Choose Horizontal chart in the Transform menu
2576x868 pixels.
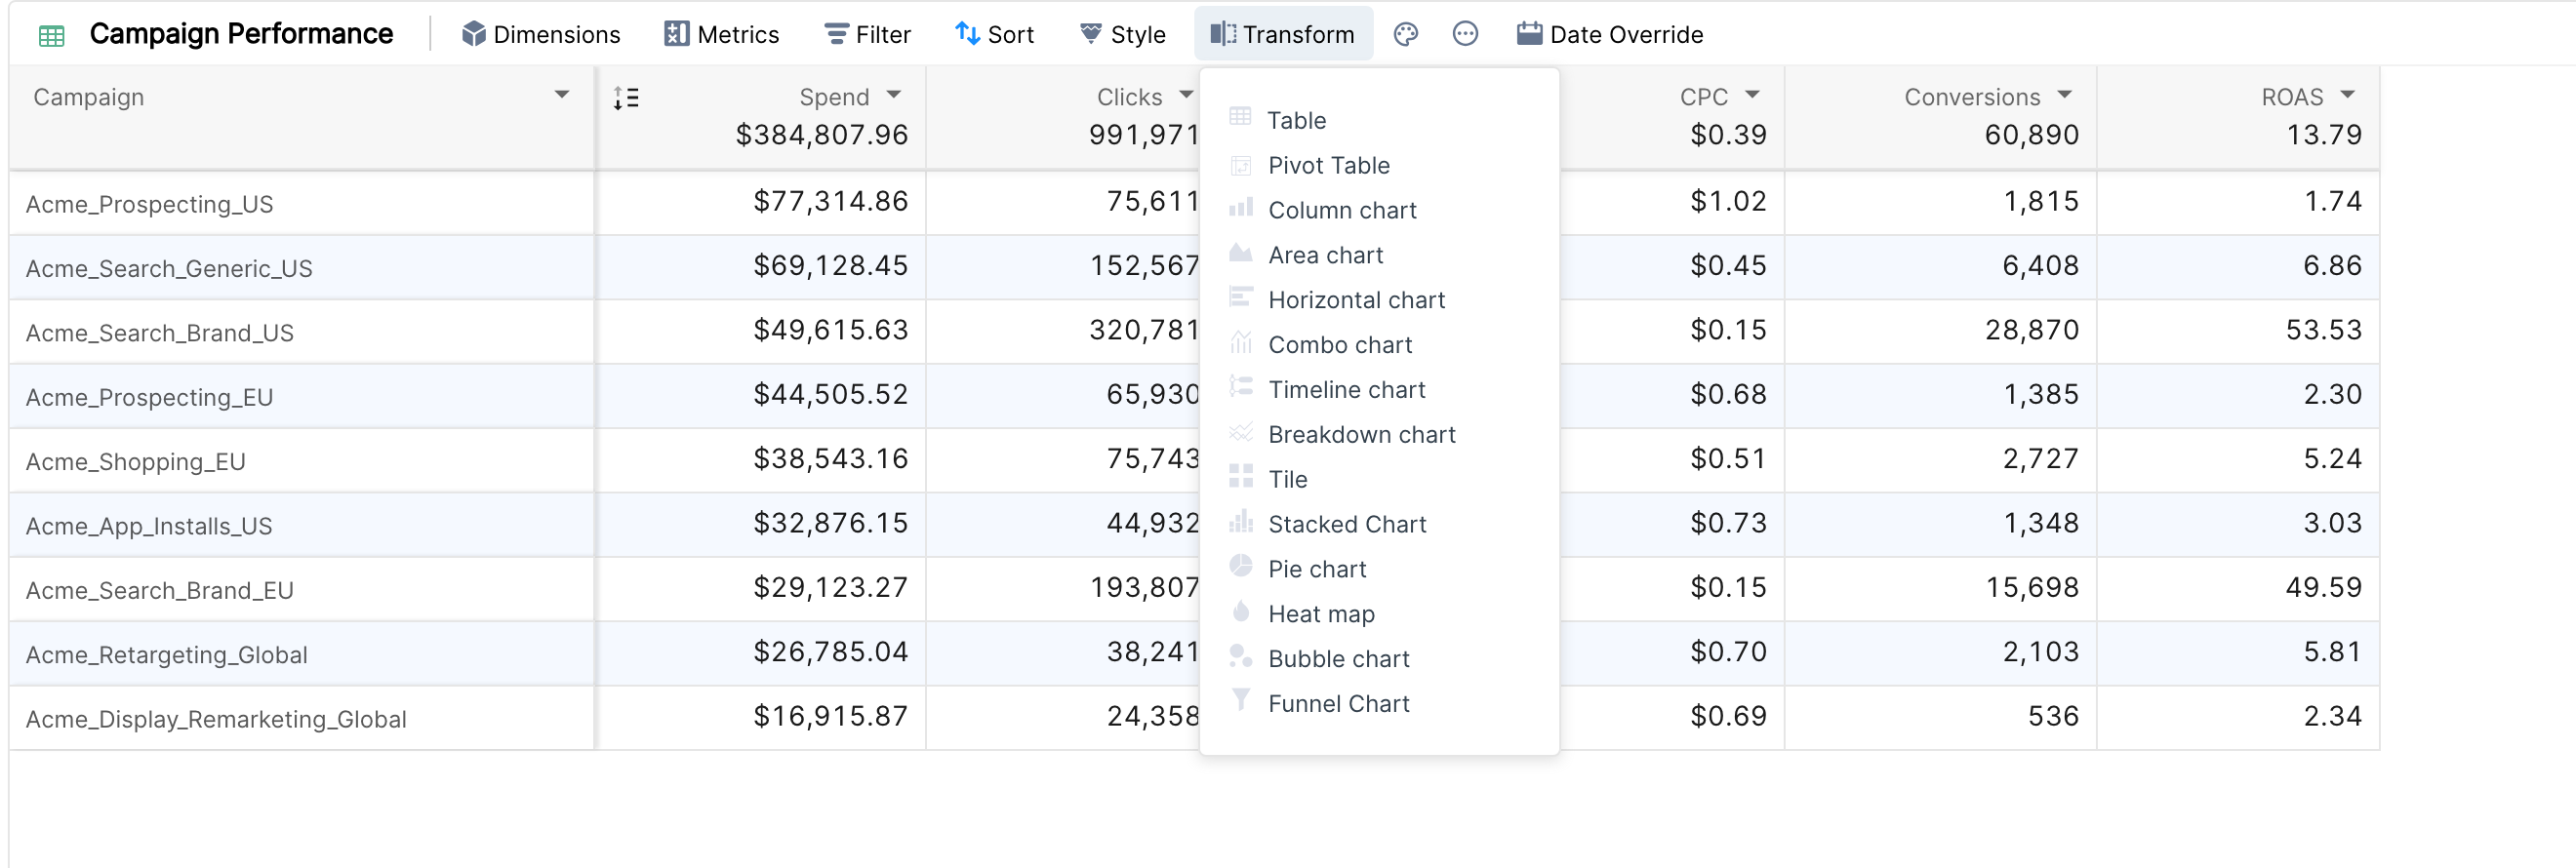[1379, 300]
